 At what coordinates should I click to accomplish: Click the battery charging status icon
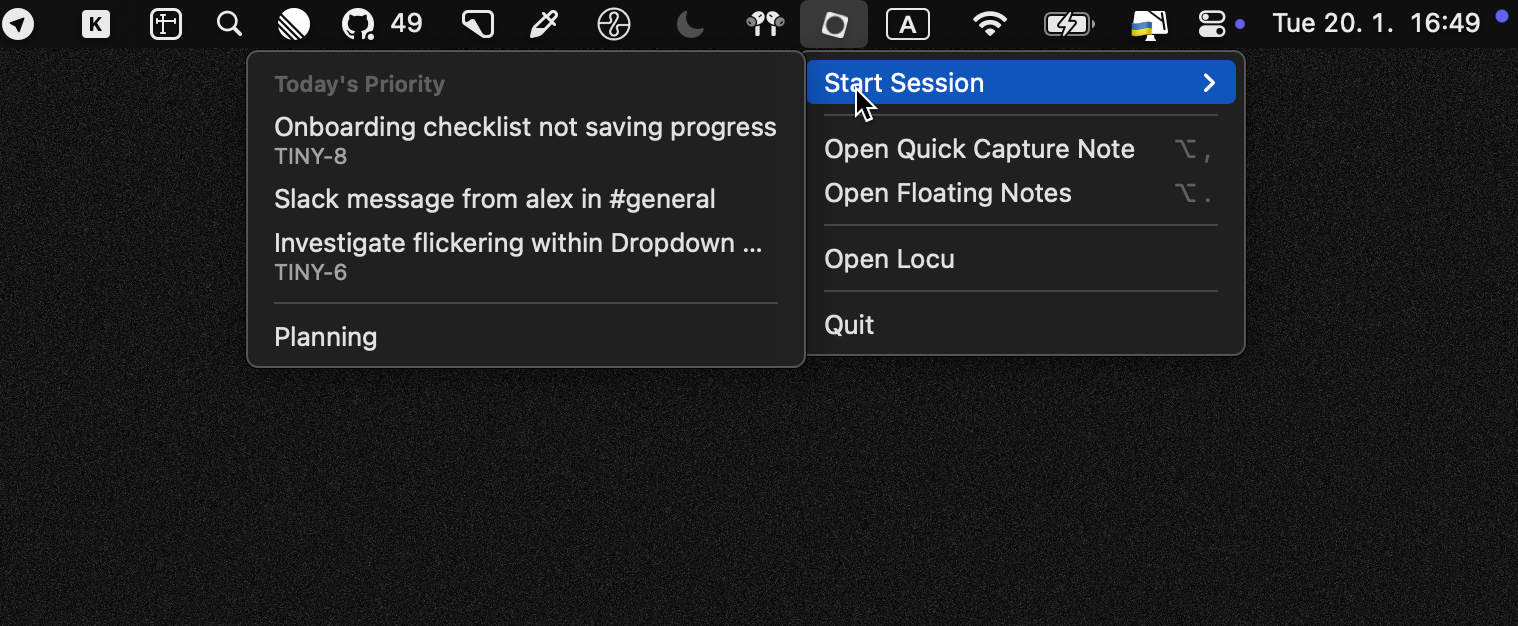point(1068,25)
